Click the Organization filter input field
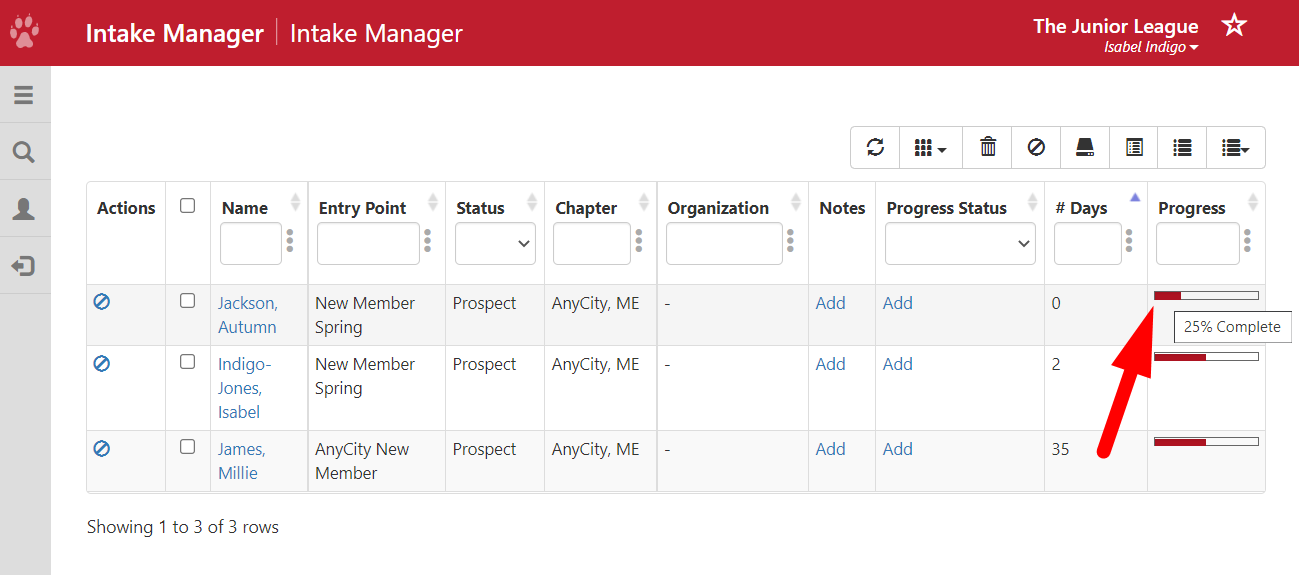 tap(724, 243)
